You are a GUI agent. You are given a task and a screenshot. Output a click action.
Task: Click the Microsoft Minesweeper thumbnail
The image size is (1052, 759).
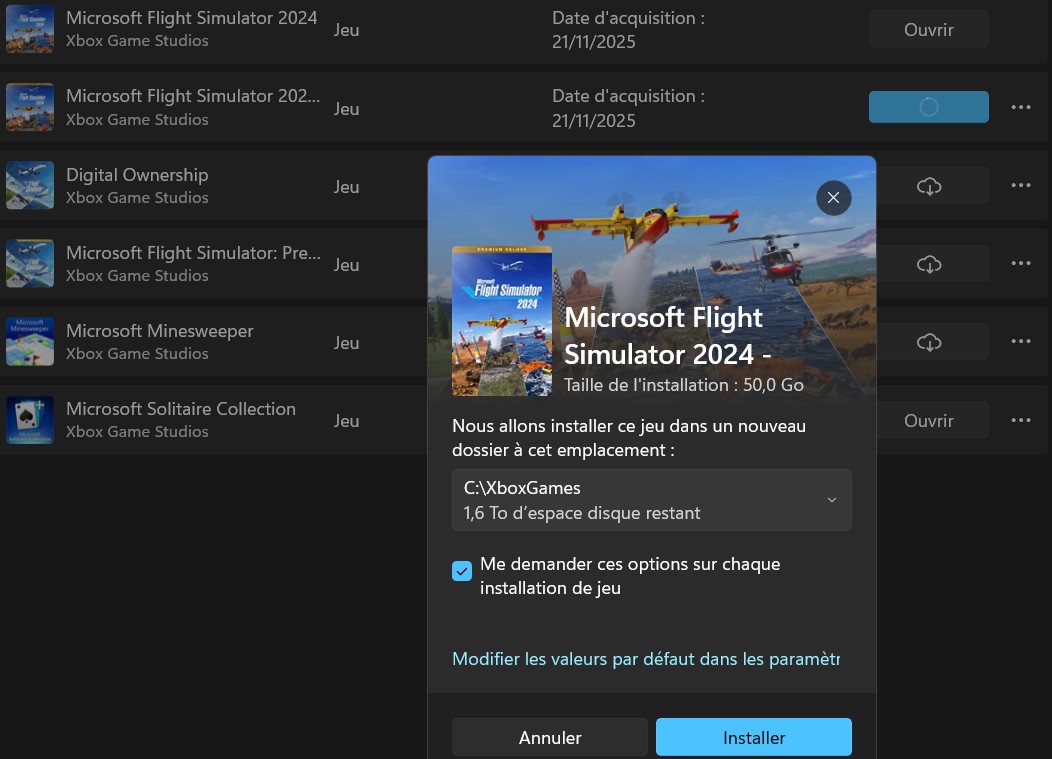[x=30, y=342]
